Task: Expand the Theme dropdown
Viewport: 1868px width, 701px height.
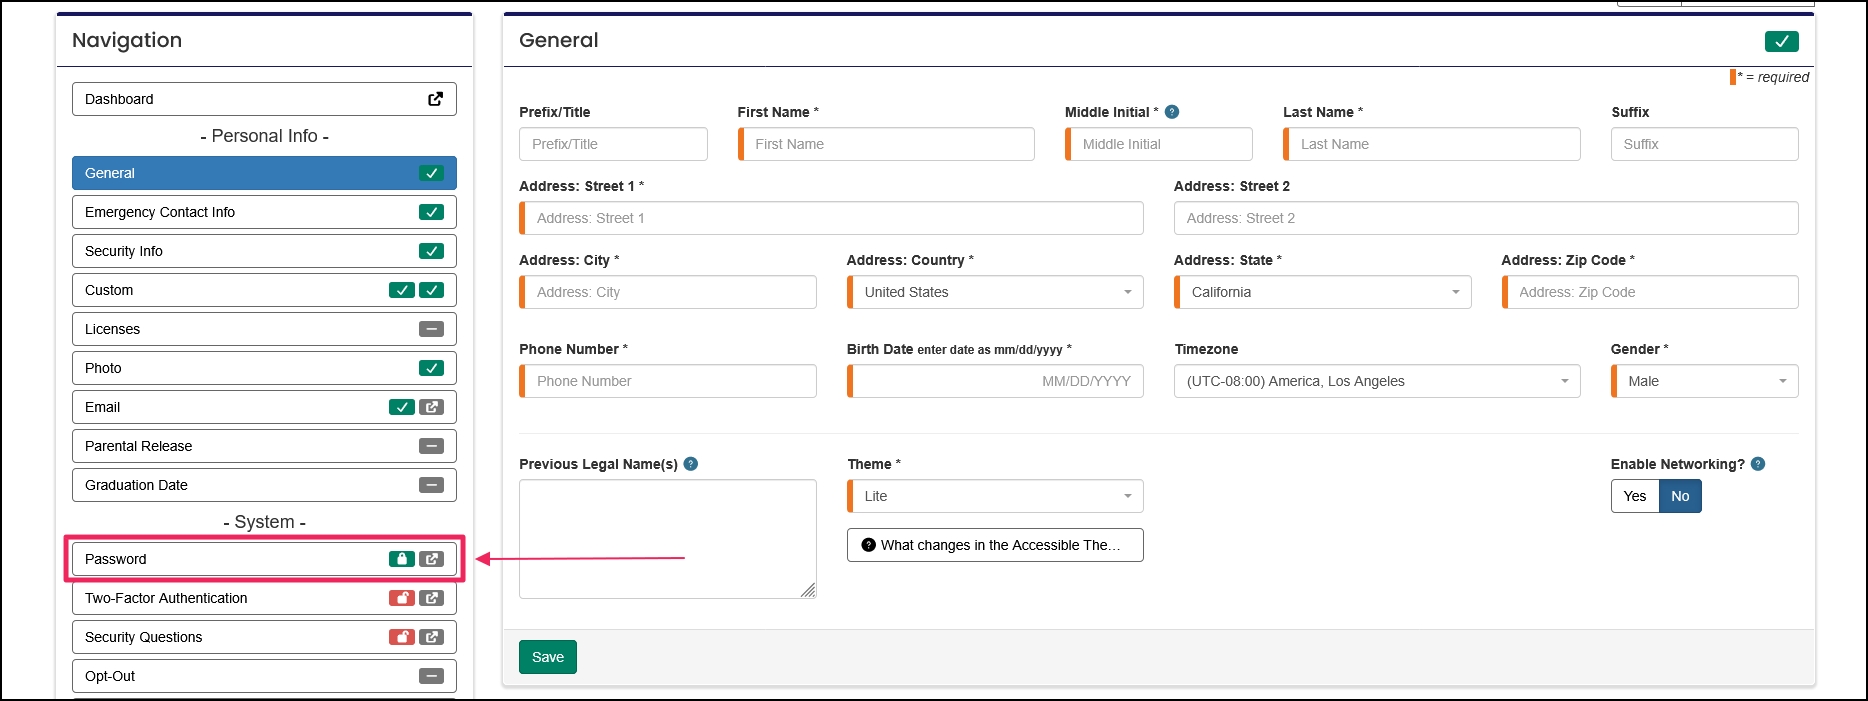Action: (x=995, y=496)
